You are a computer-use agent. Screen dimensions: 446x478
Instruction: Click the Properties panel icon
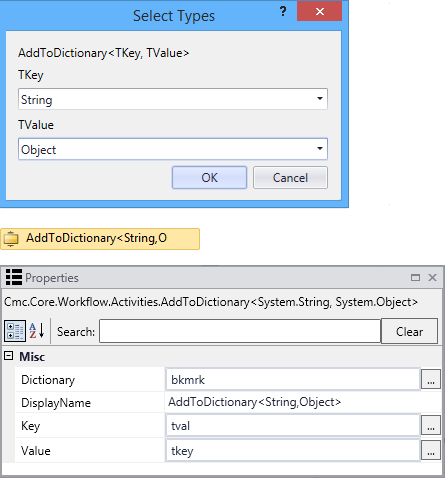(14, 277)
